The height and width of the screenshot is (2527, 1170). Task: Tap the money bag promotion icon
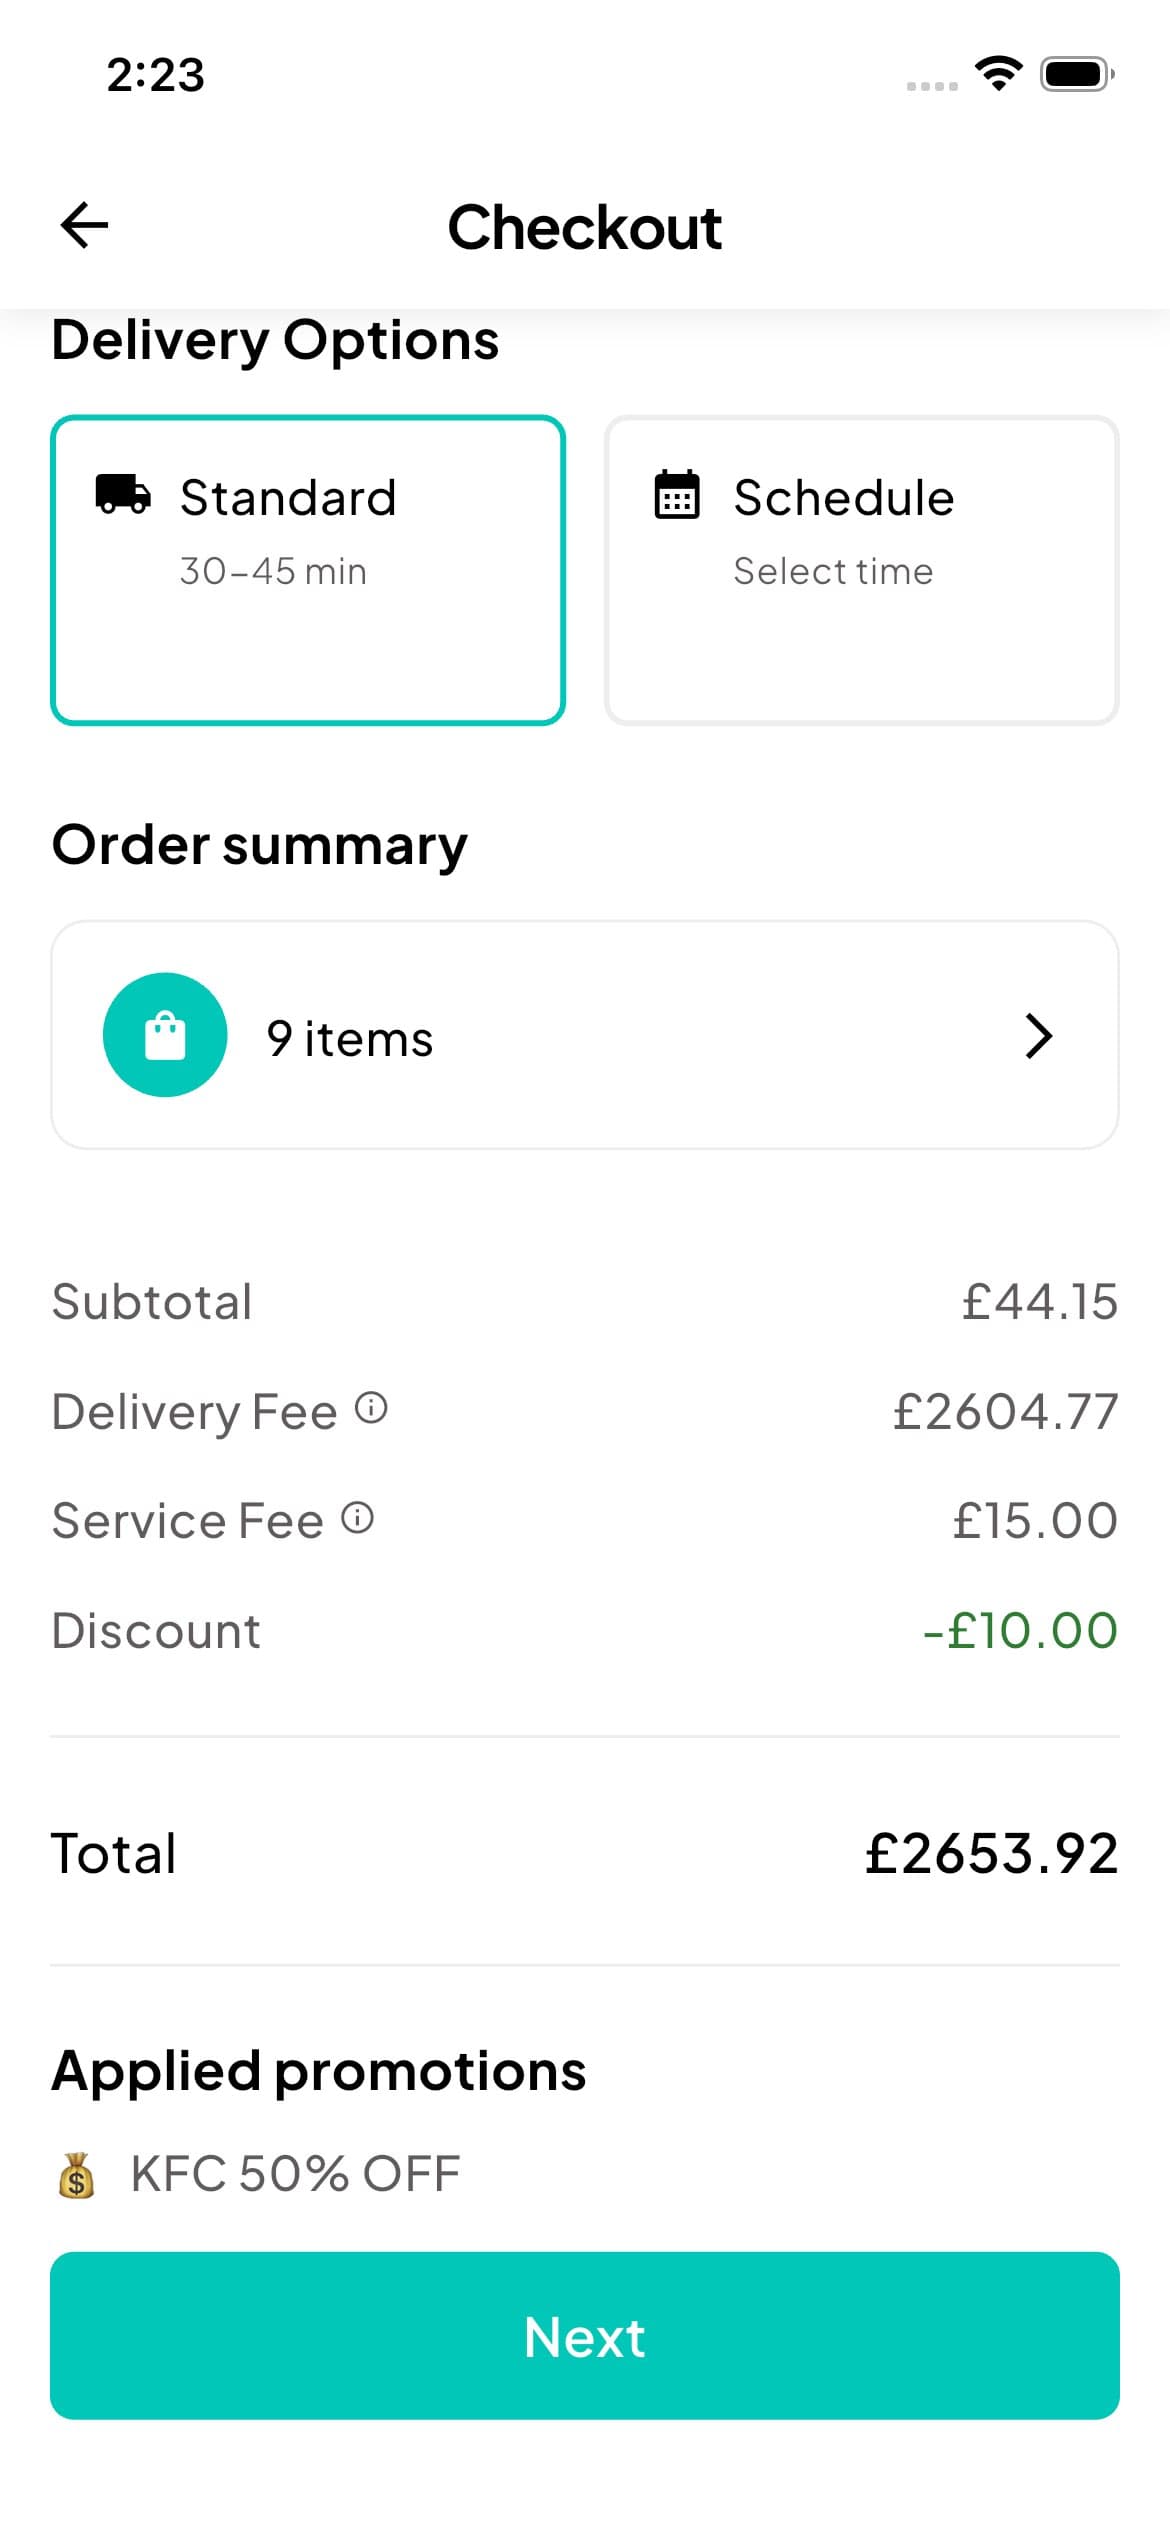(x=76, y=2176)
